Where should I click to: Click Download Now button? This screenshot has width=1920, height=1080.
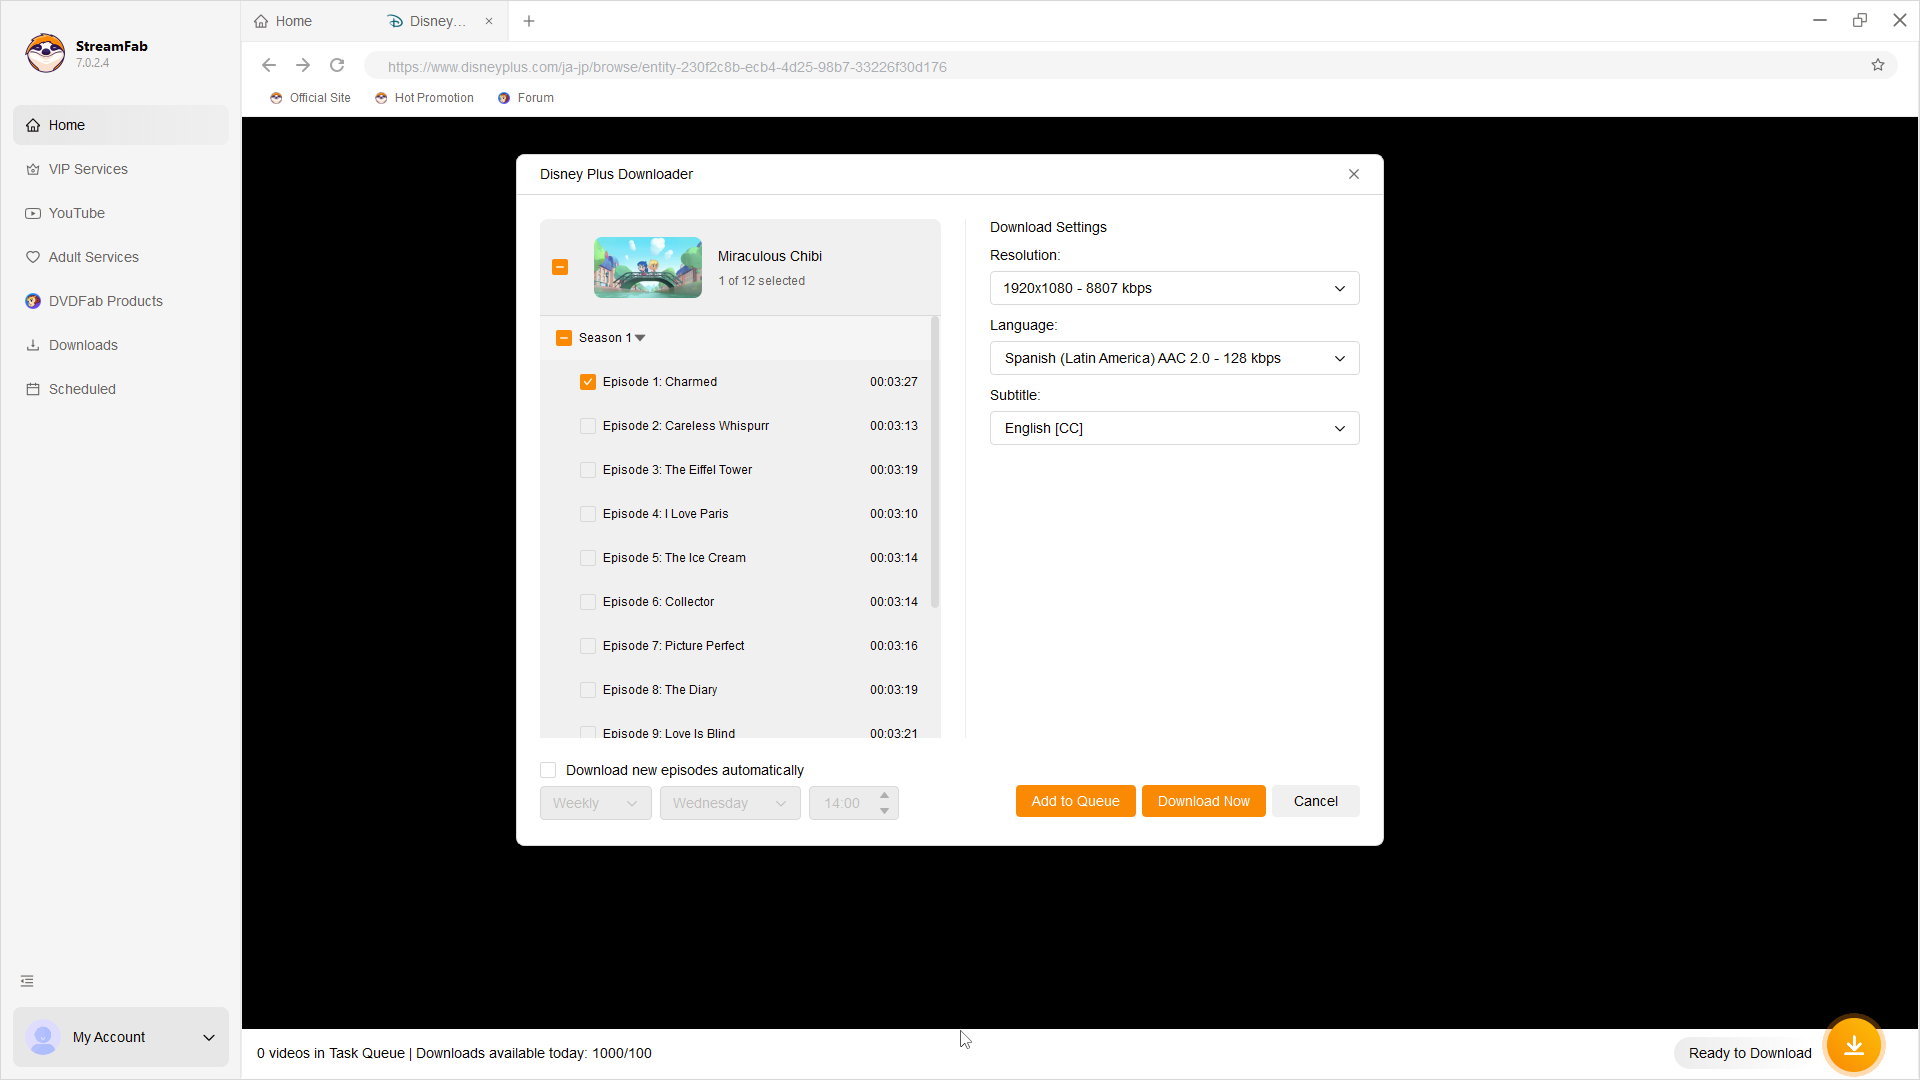point(1204,801)
